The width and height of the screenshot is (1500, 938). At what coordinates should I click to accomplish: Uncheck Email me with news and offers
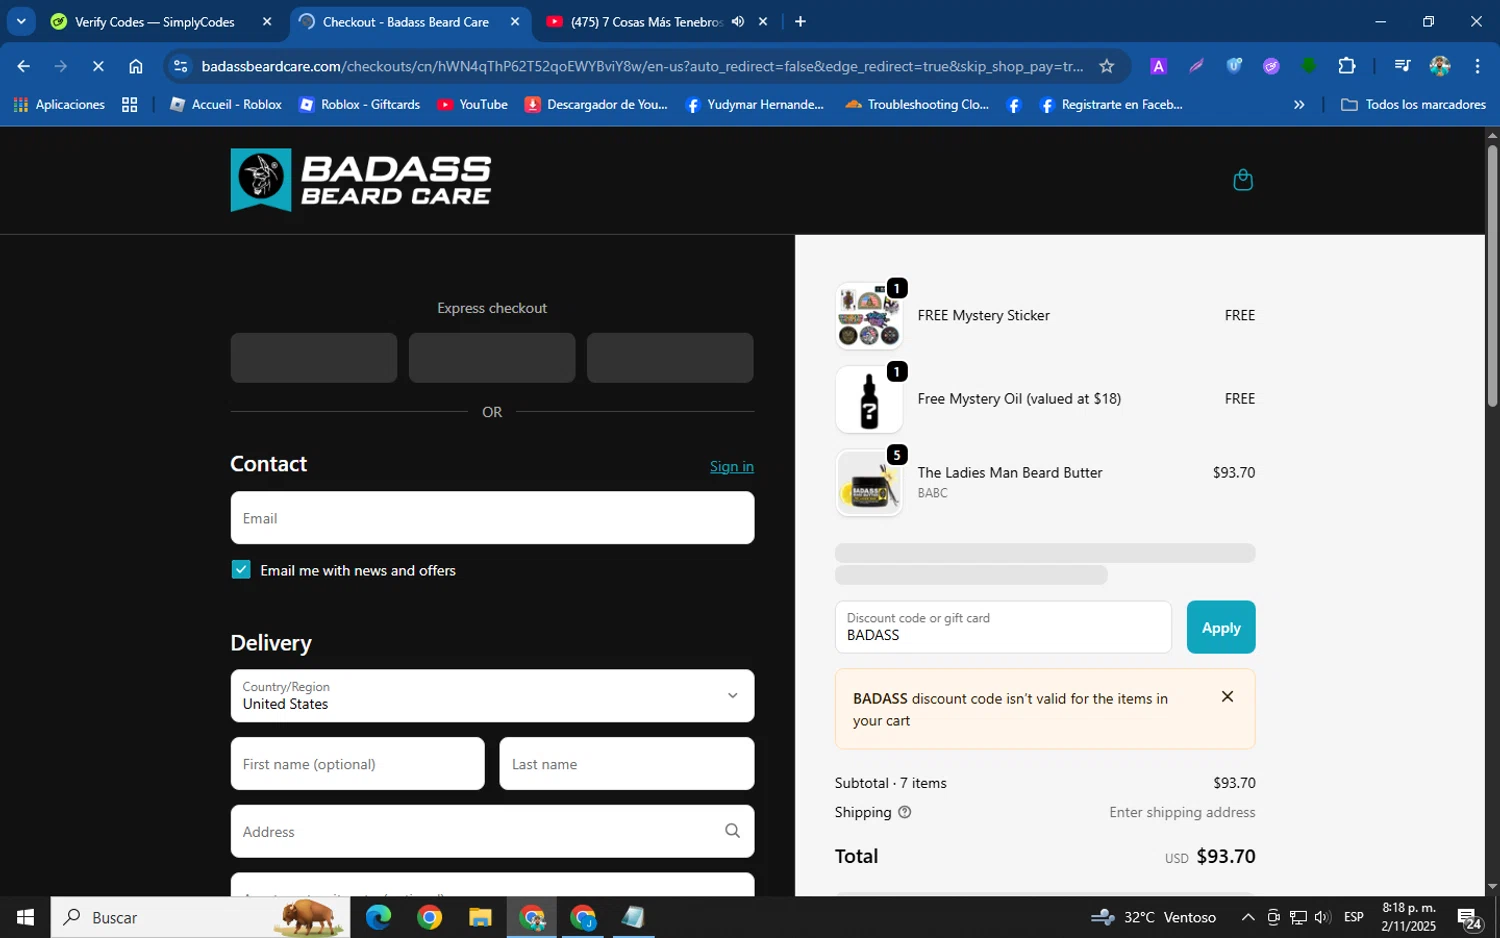tap(241, 569)
